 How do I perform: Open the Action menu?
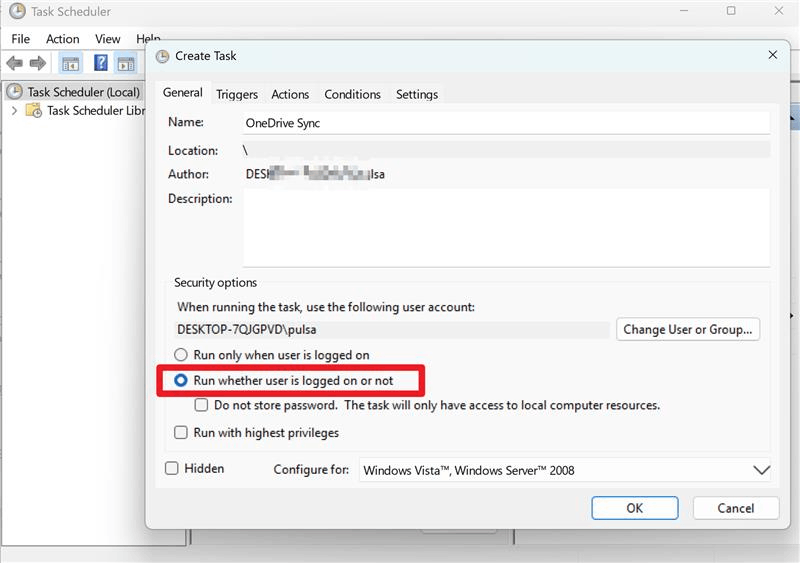[63, 39]
